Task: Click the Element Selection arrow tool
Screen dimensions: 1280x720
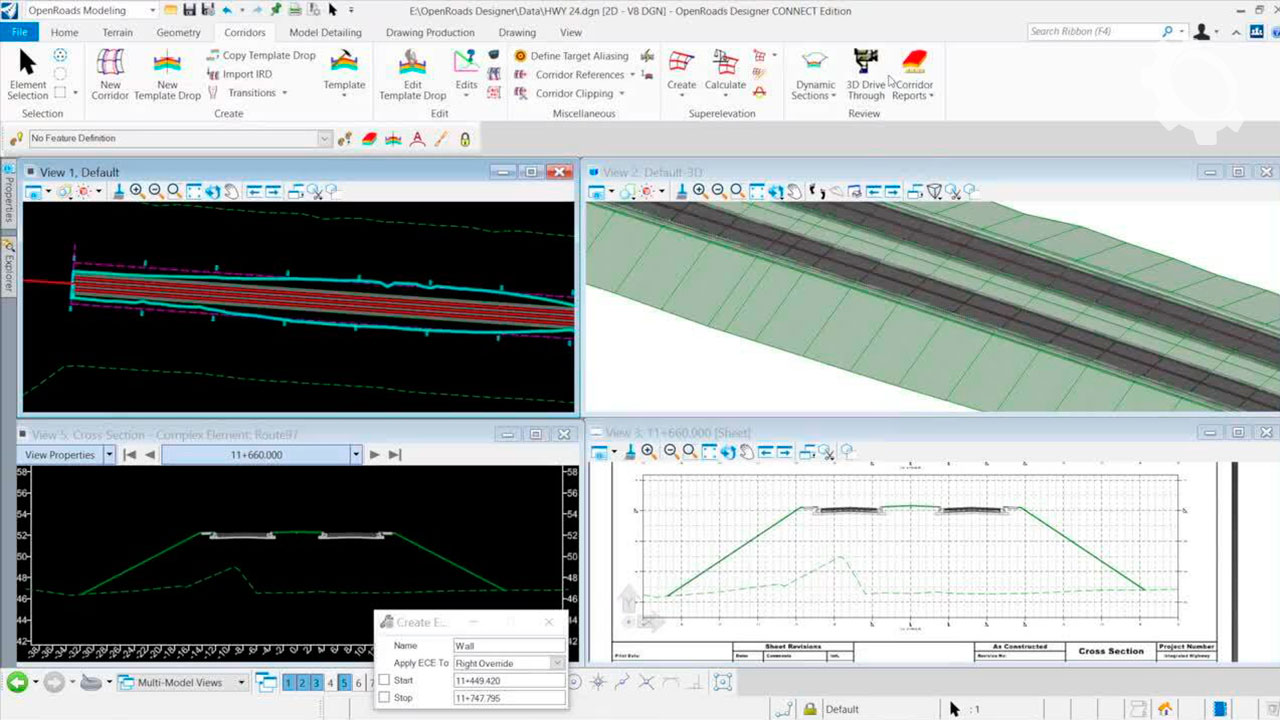Action: click(27, 63)
